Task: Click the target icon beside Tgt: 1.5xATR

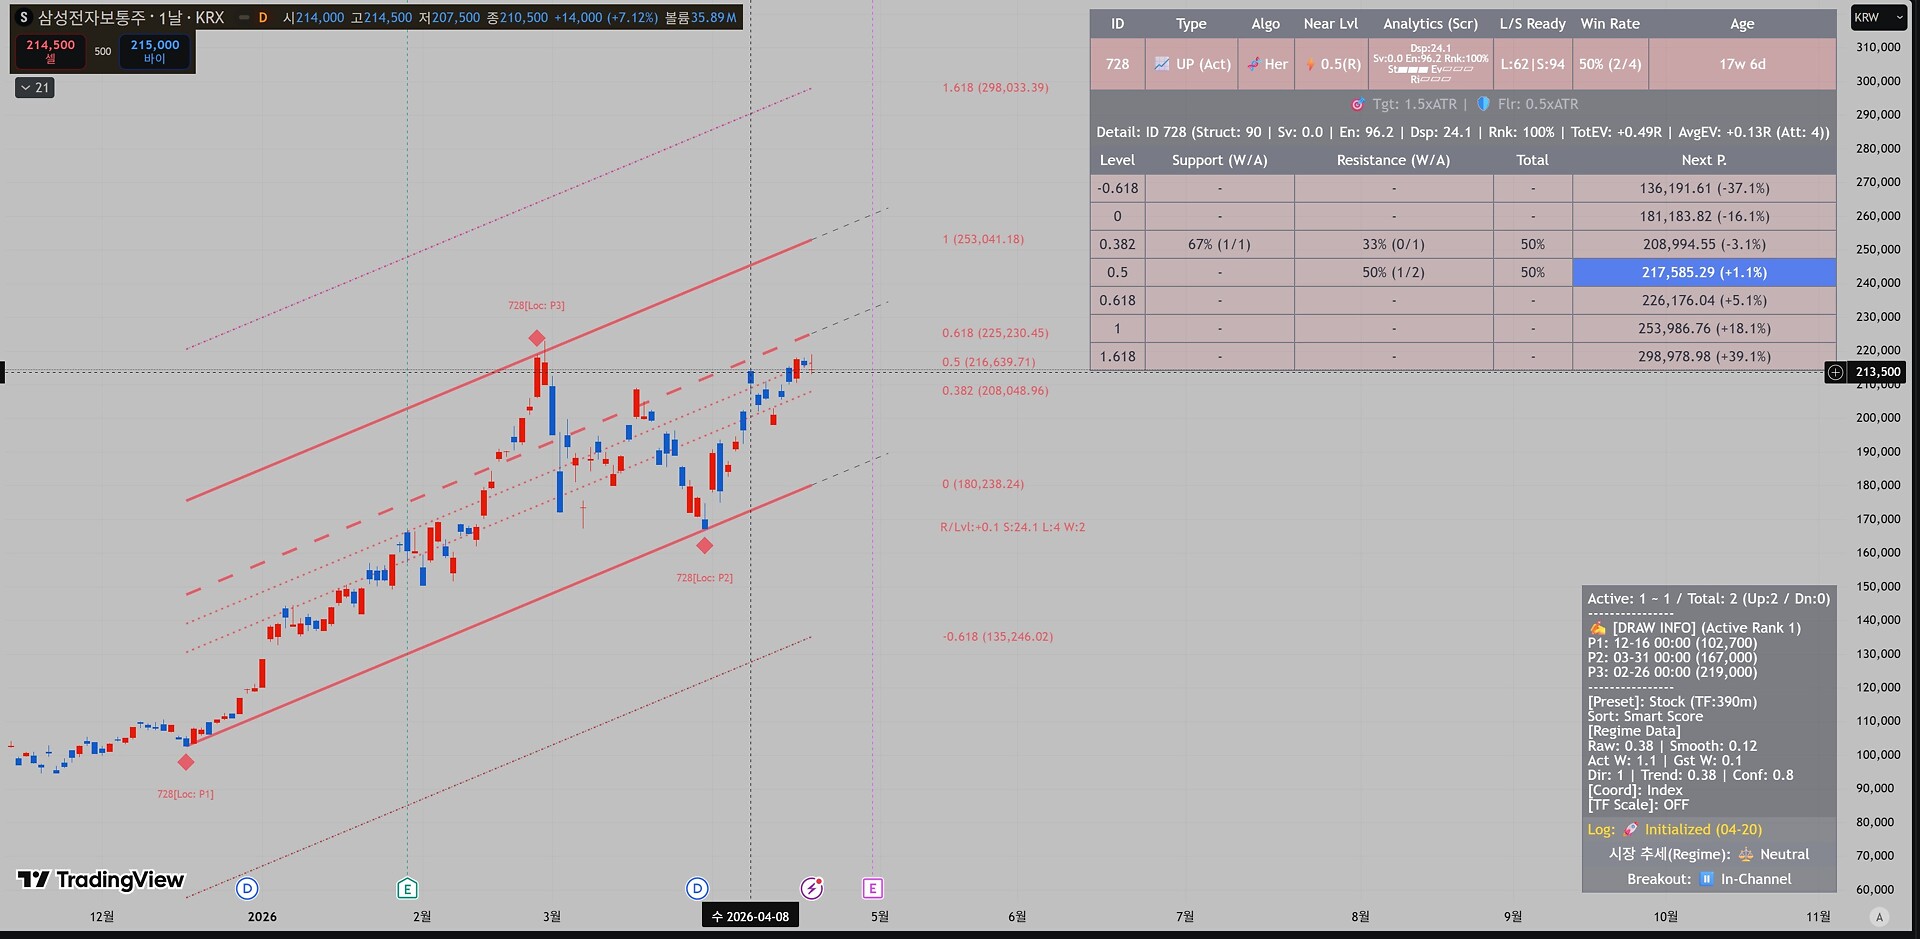Action: tap(1357, 104)
